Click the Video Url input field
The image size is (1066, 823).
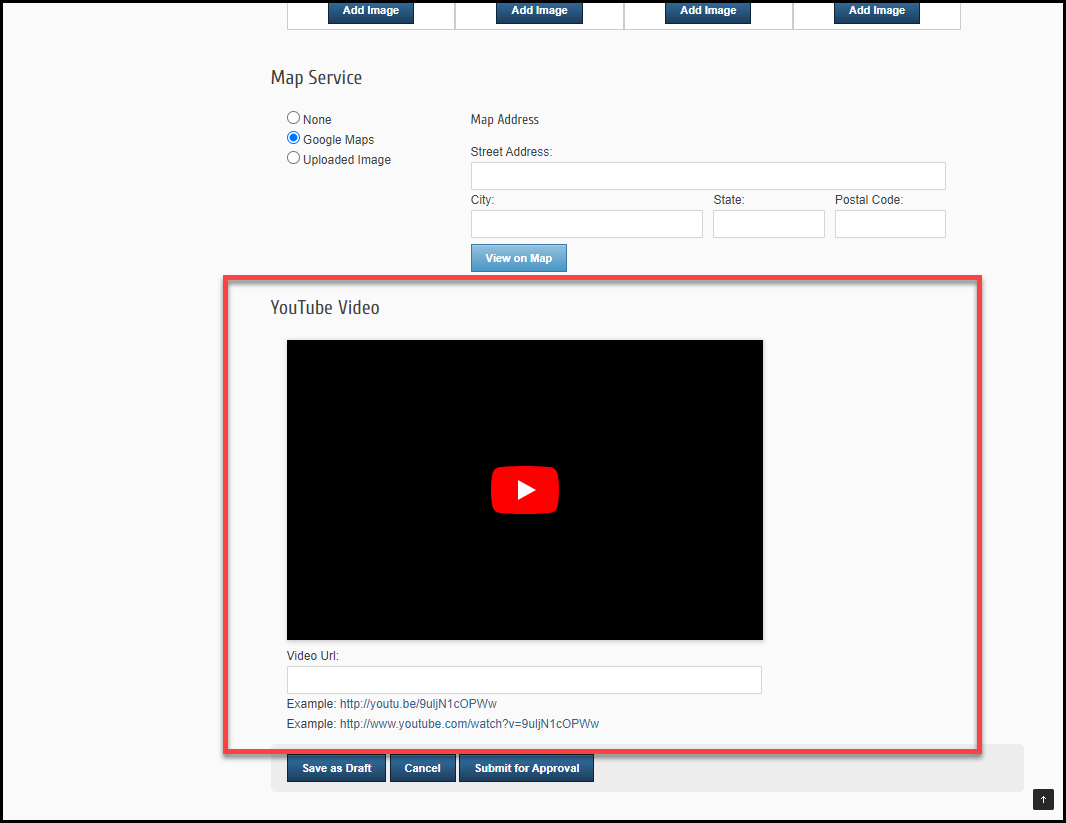[524, 680]
